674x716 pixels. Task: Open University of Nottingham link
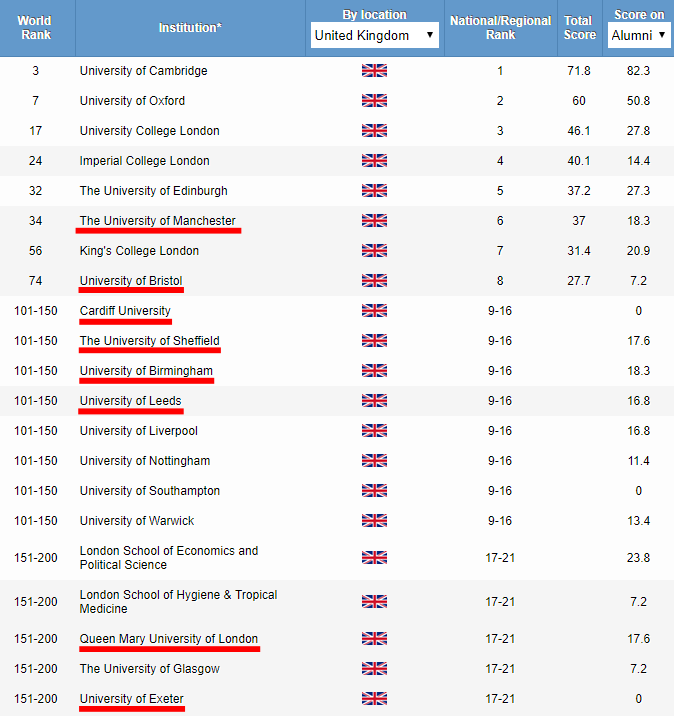pyautogui.click(x=145, y=461)
